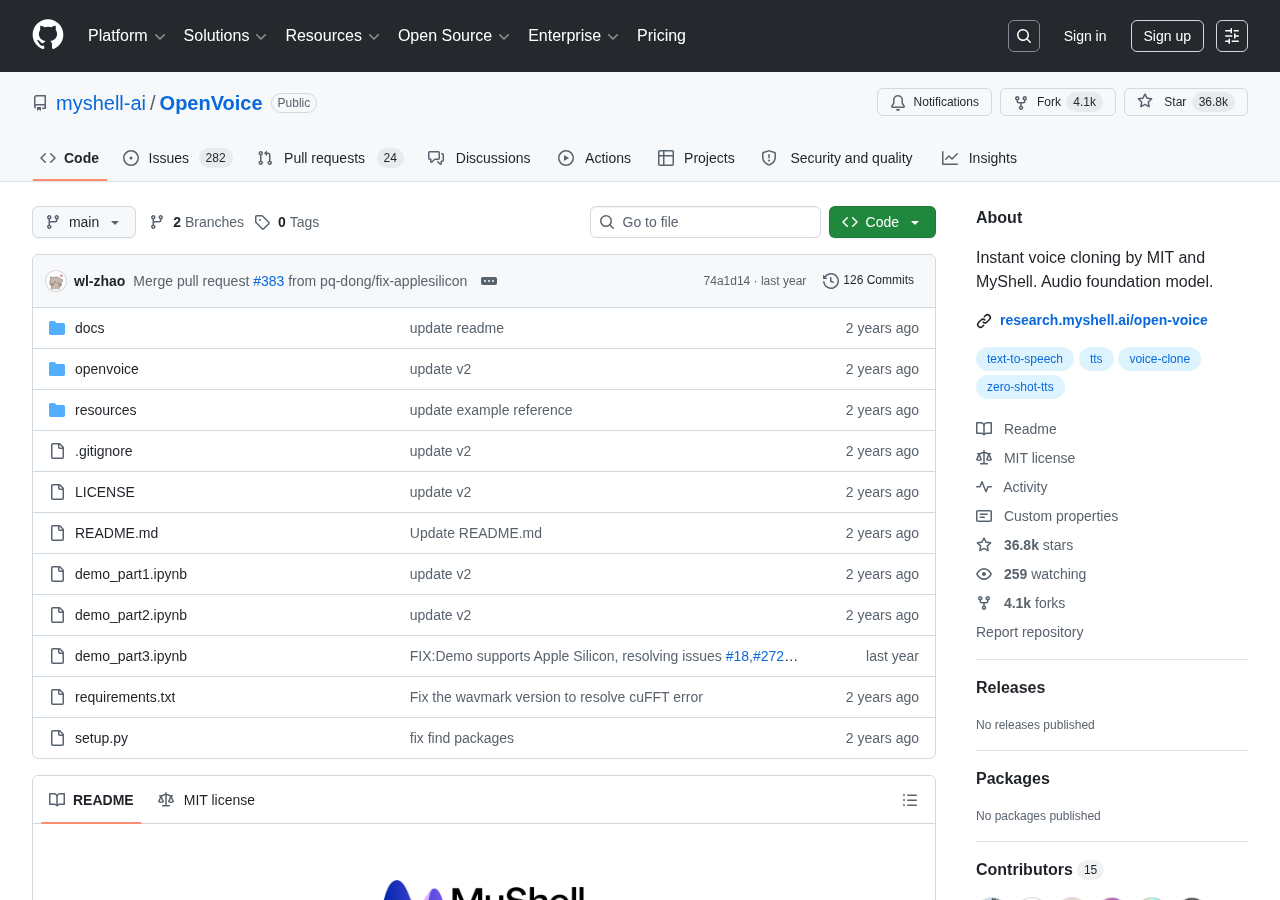Focus the Go to file search field
Screen dimensions: 1280x900
click(705, 222)
